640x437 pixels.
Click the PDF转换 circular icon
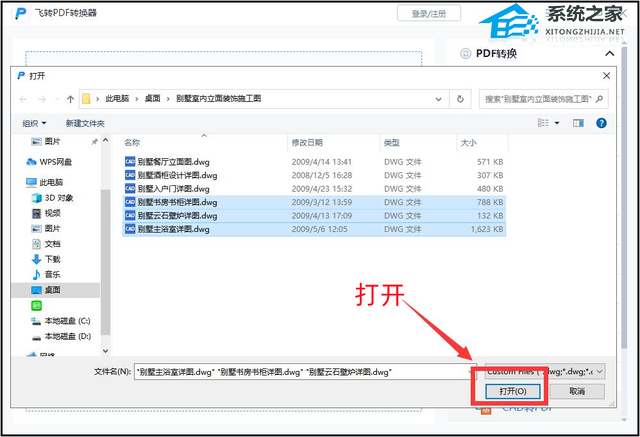coord(465,53)
